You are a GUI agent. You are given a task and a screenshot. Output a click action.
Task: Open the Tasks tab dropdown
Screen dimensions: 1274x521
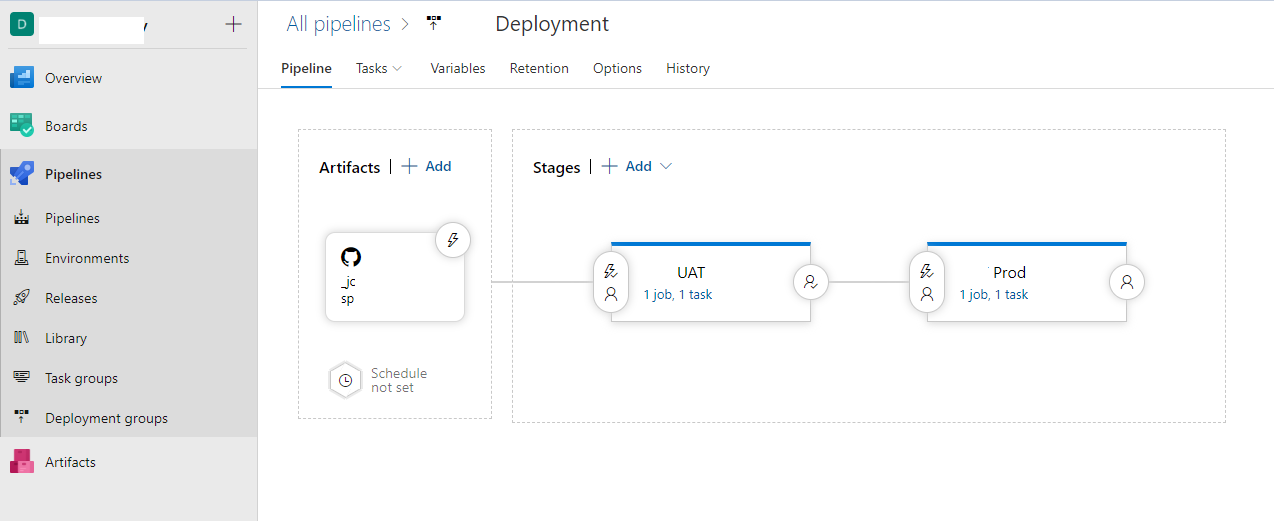380,68
